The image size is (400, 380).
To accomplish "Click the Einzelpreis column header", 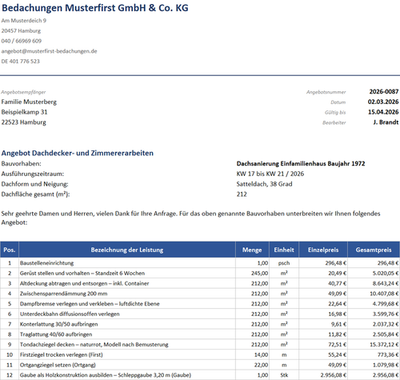I will tap(323, 250).
